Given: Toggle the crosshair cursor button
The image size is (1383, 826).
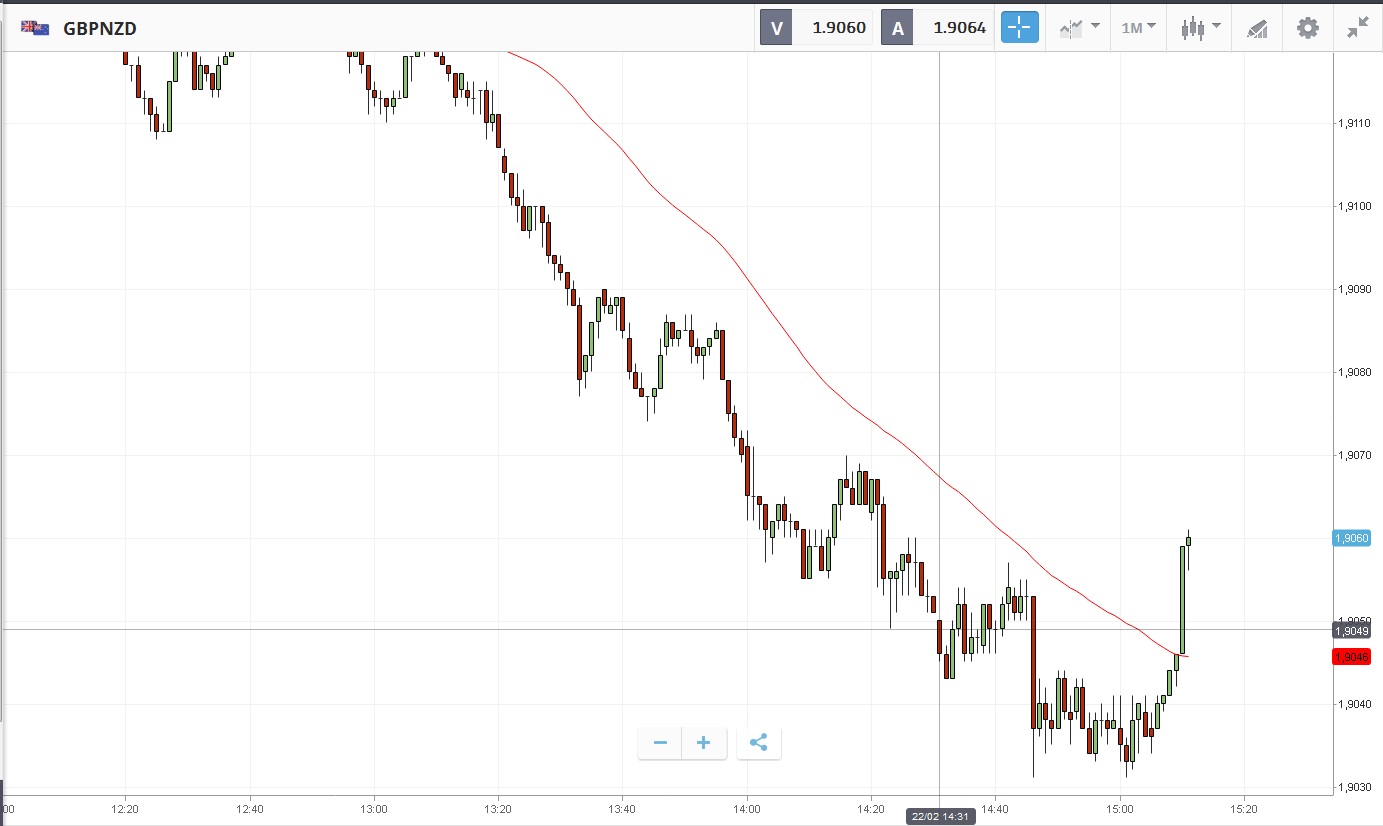Looking at the screenshot, I should pos(1019,28).
